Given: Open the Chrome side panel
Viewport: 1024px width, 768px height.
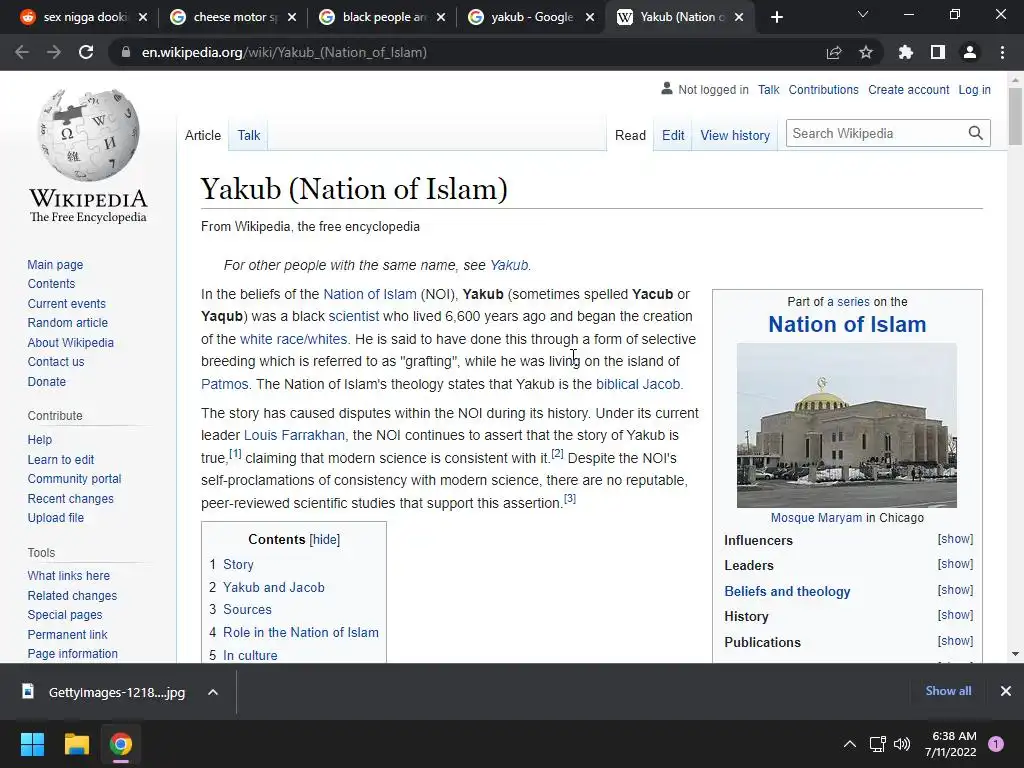Looking at the screenshot, I should 938,52.
